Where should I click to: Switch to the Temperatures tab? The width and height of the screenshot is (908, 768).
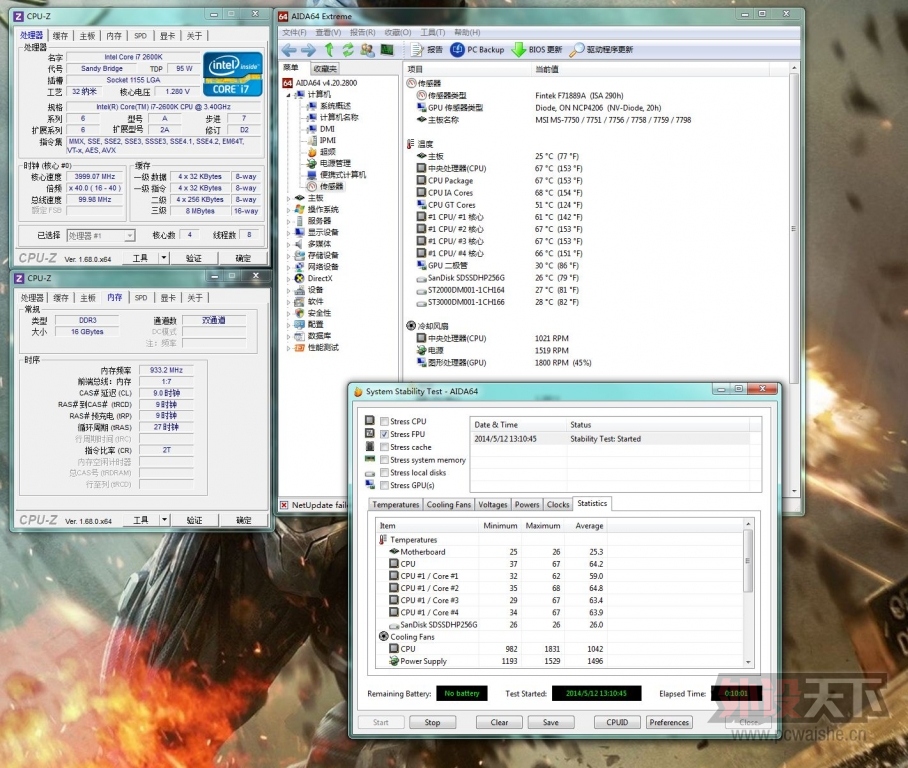396,504
